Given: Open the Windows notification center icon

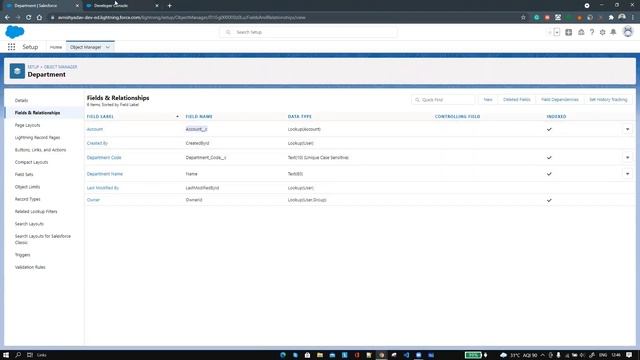Looking at the screenshot, I should [x=629, y=355].
